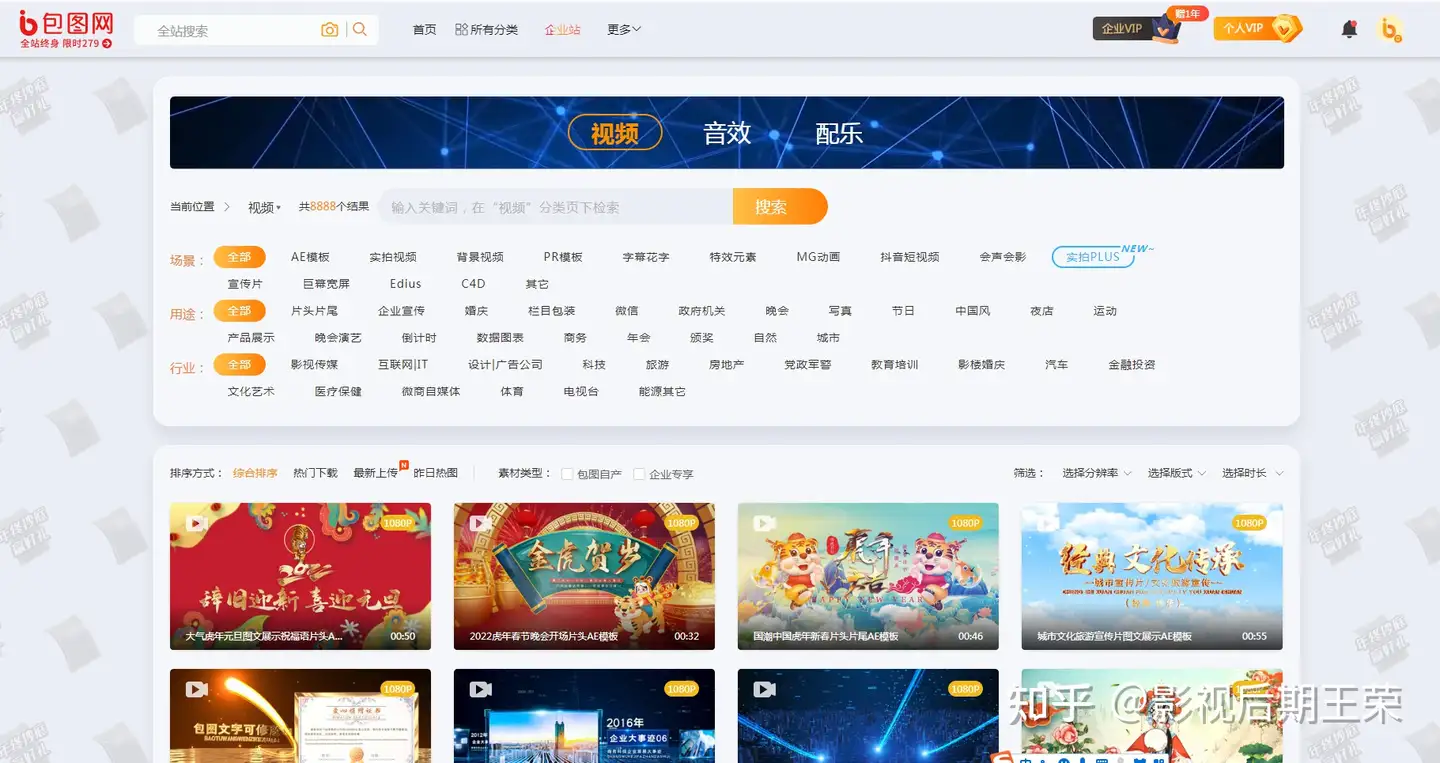Open notifications bell icon
The height and width of the screenshot is (763, 1440).
1349,29
